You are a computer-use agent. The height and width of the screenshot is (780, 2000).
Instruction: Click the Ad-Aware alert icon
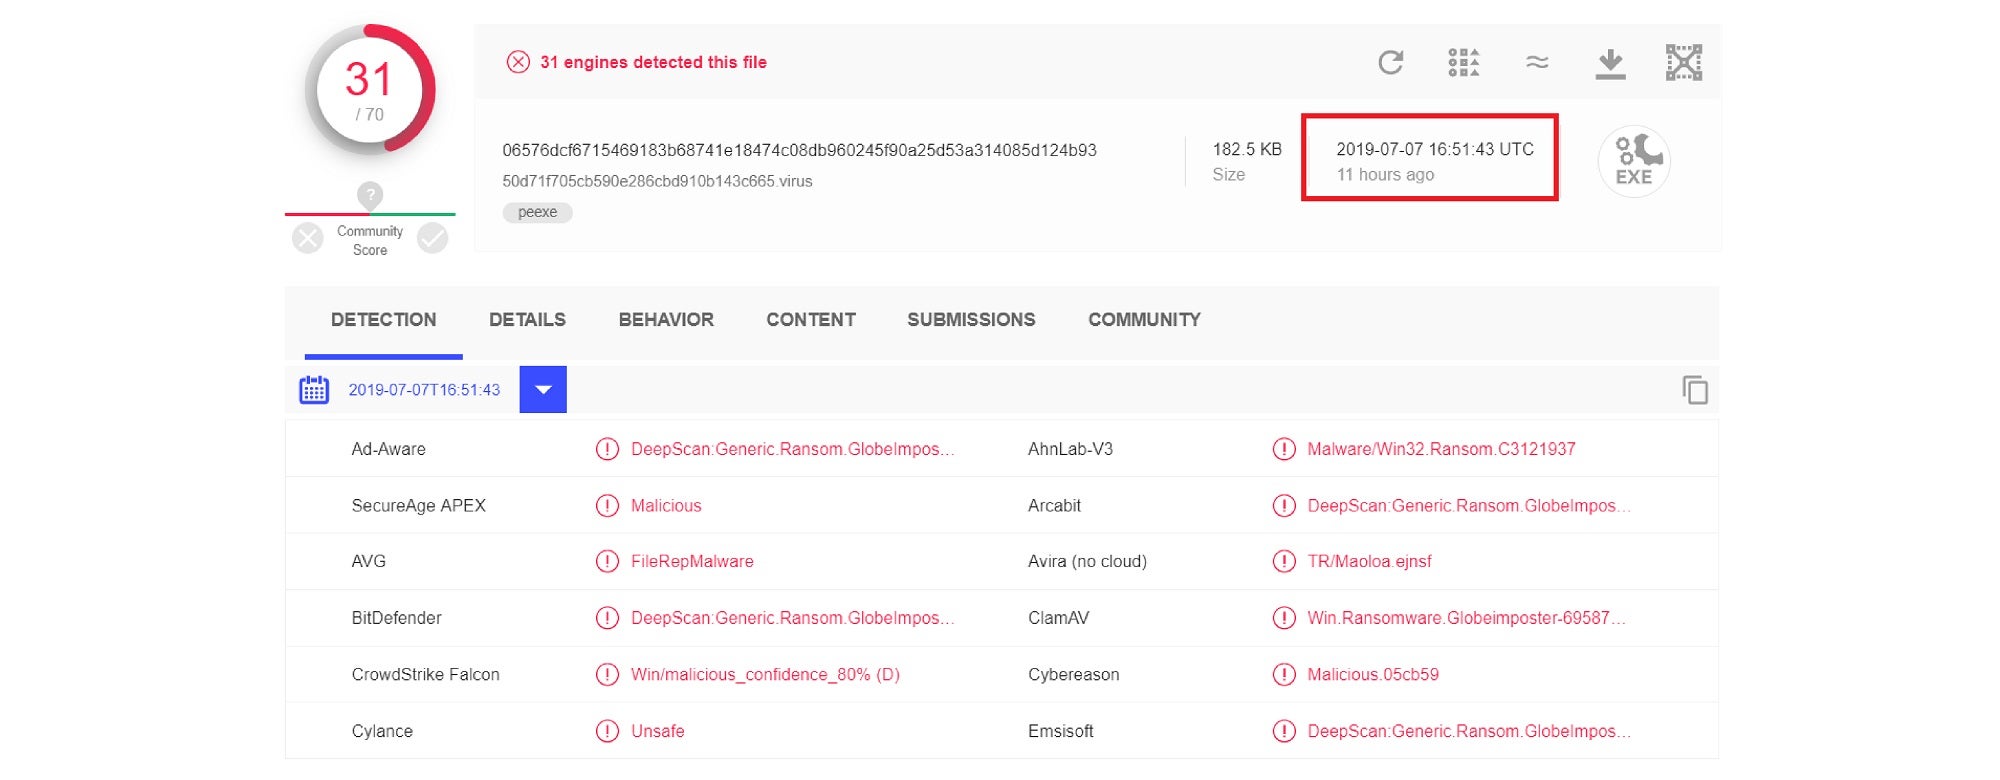pyautogui.click(x=607, y=449)
